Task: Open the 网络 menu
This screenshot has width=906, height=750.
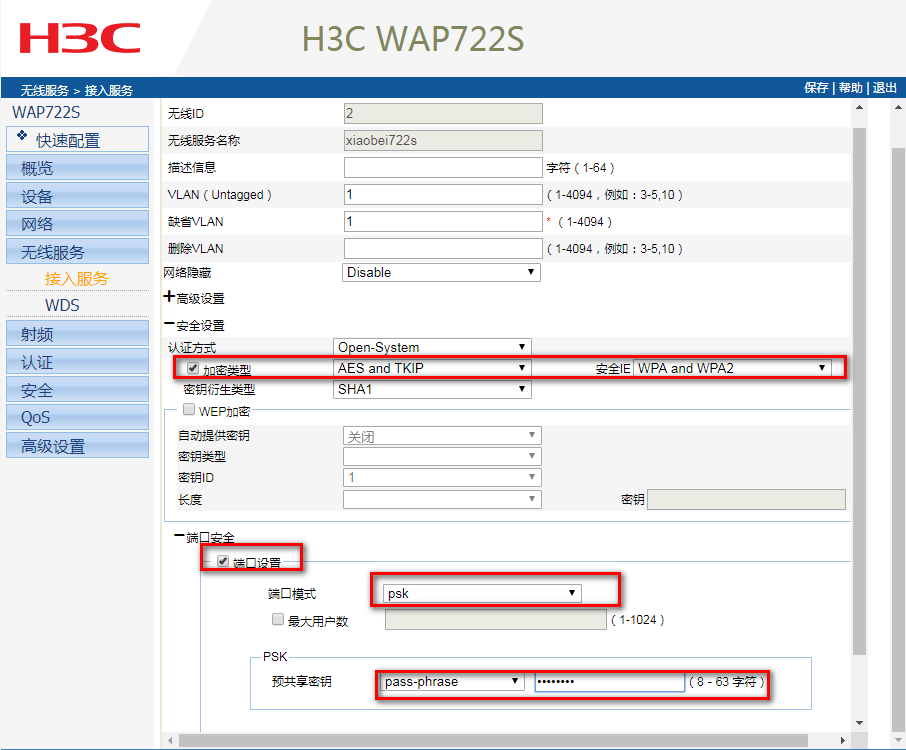Action: click(77, 223)
